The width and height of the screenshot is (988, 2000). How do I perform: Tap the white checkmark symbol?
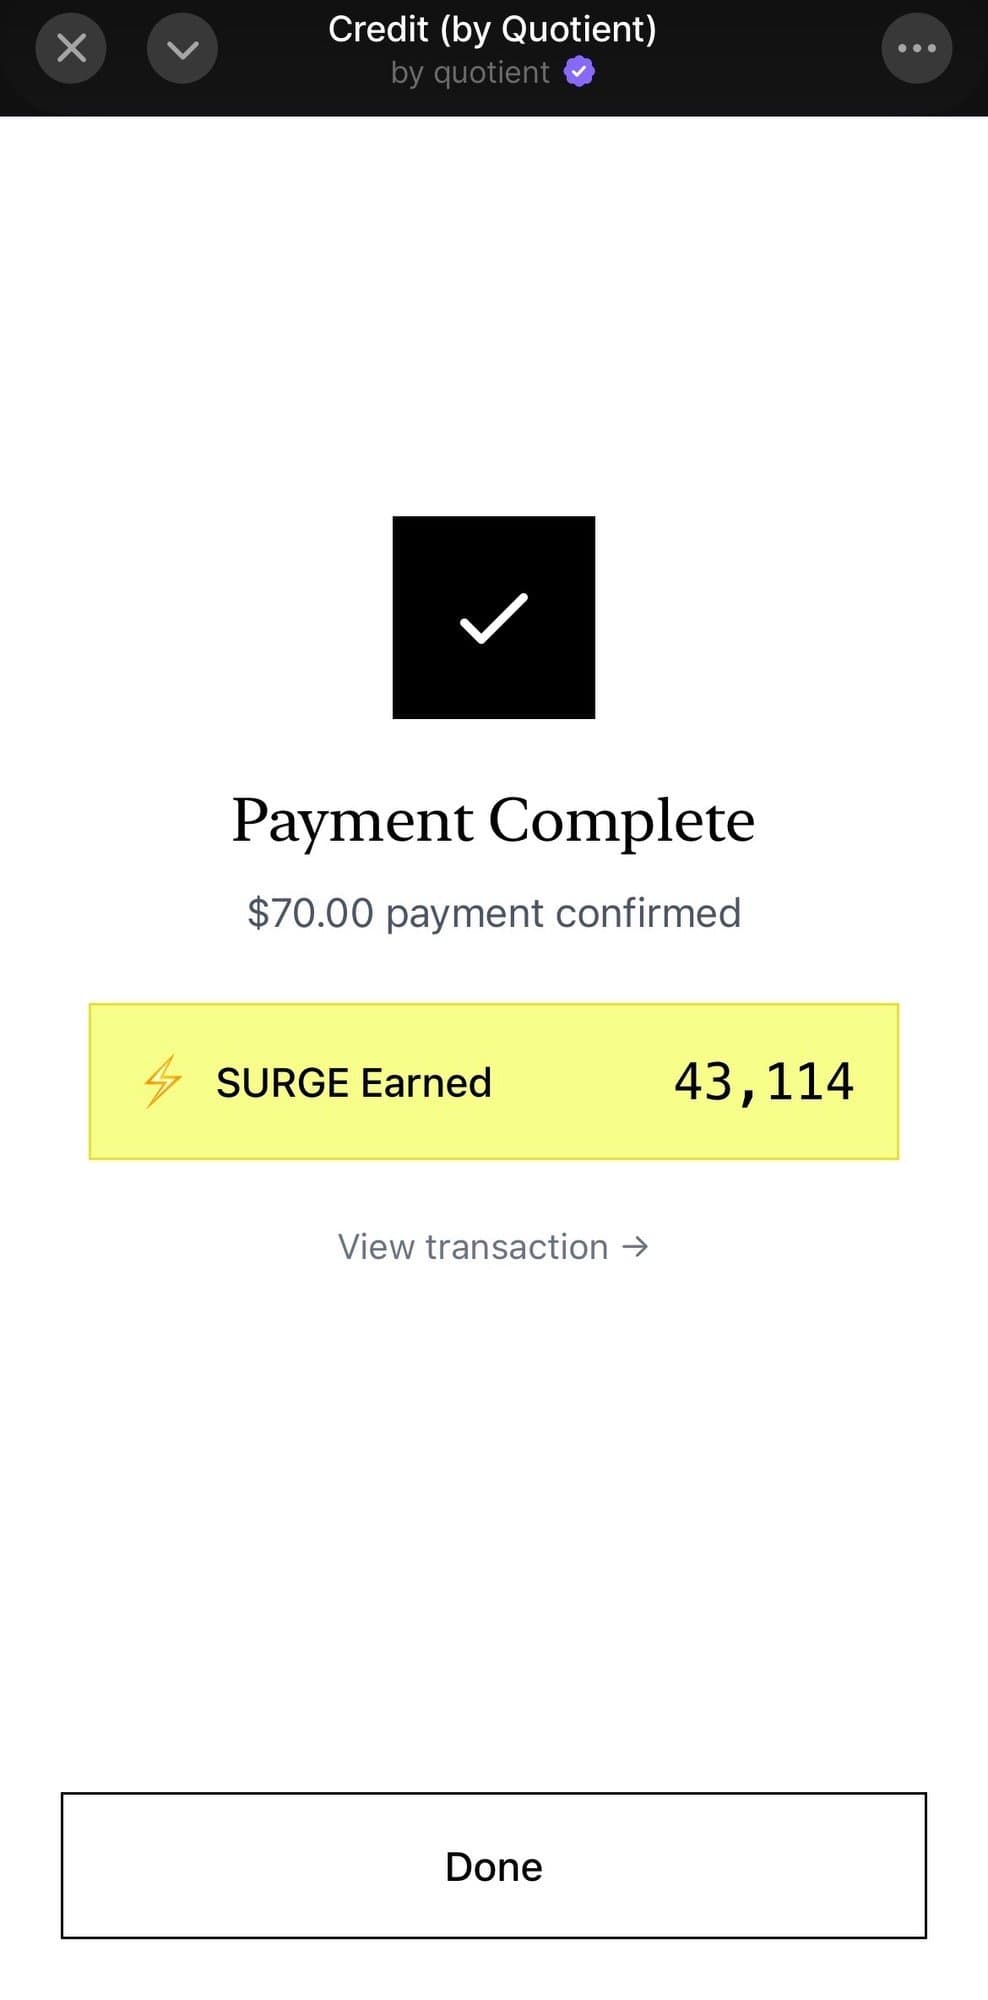pyautogui.click(x=493, y=618)
